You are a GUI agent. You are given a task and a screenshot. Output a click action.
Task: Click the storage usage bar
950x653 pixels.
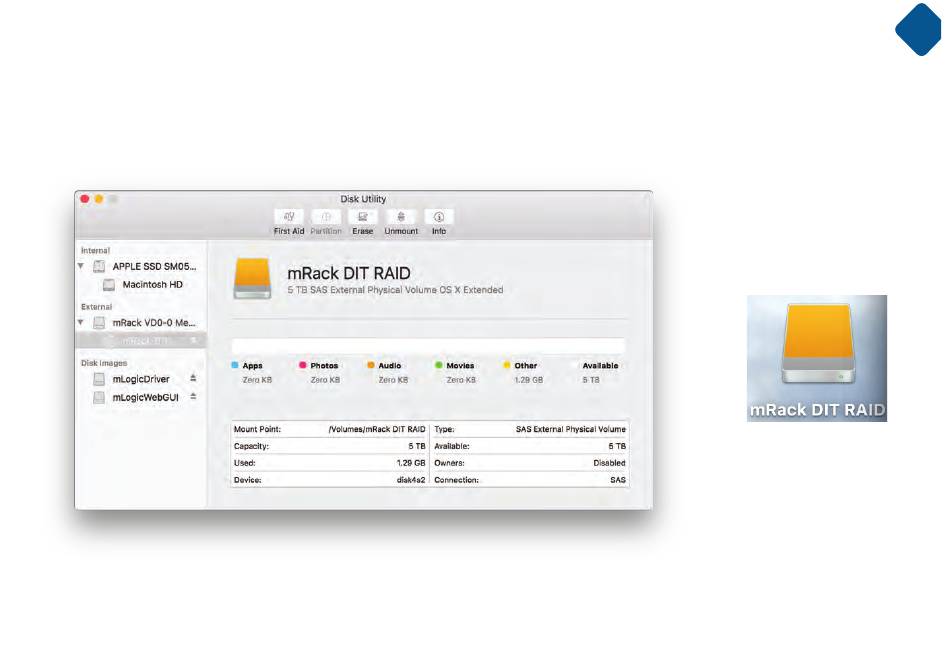tap(428, 346)
